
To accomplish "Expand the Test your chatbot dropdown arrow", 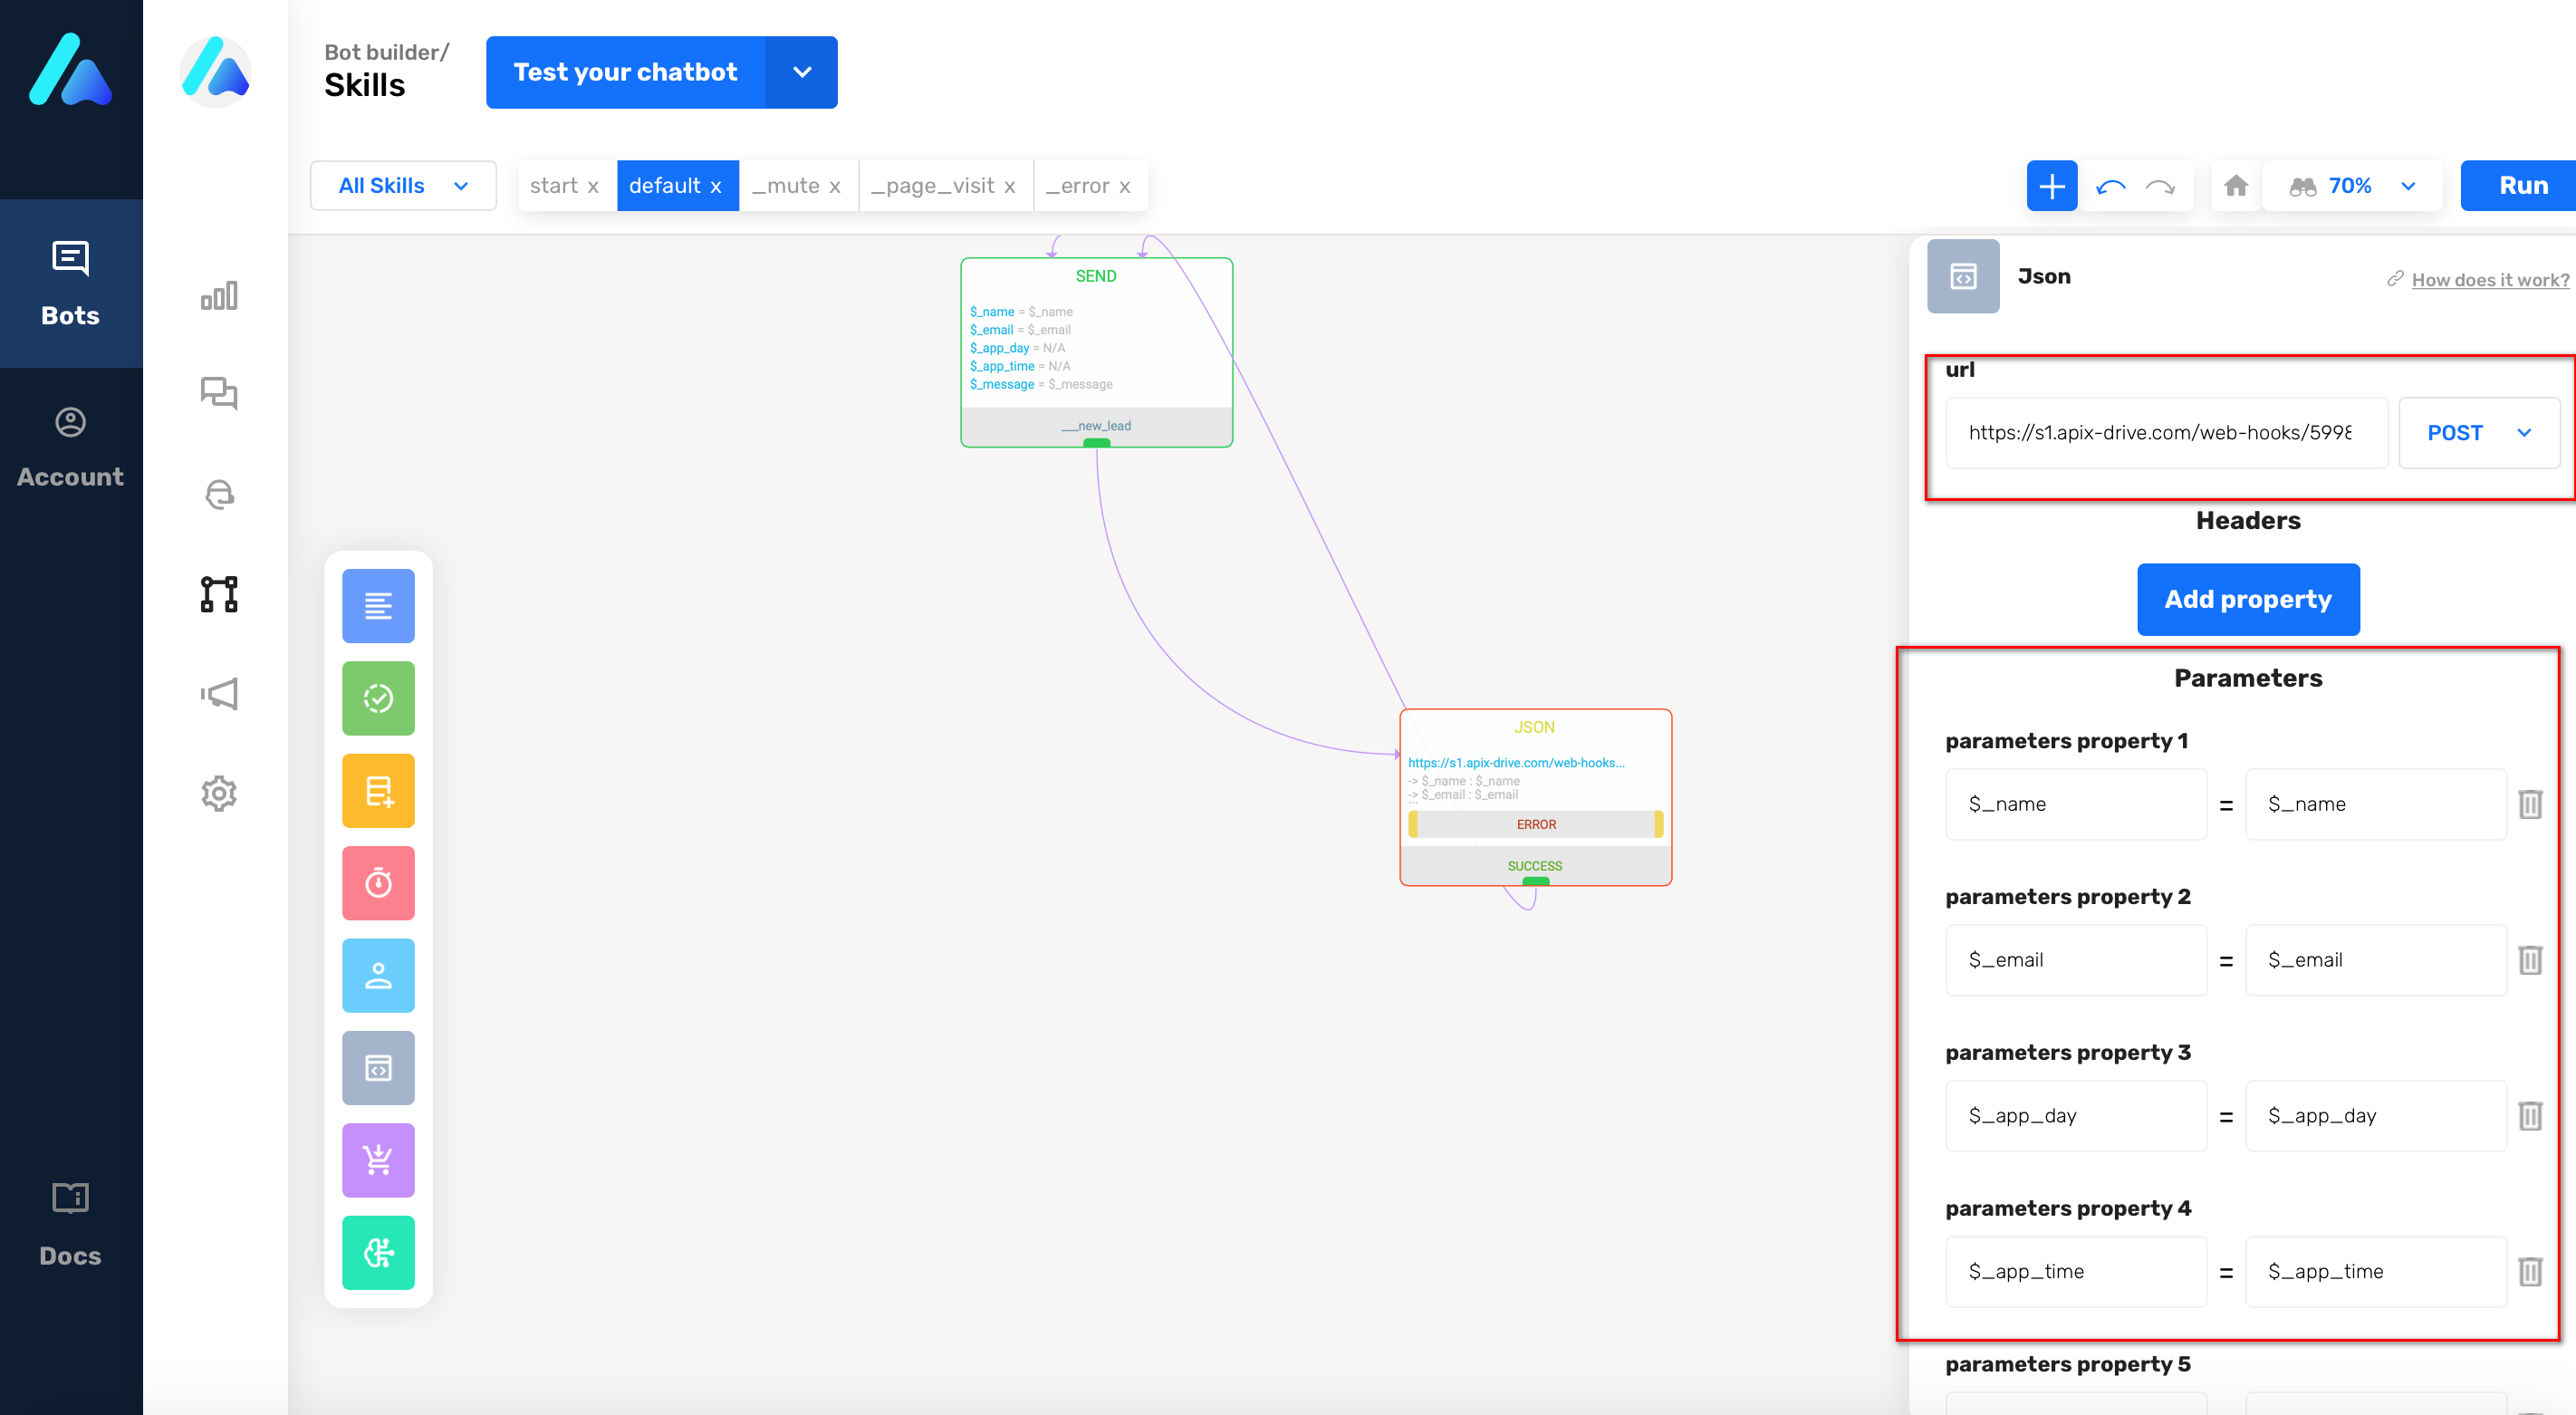I will [x=802, y=72].
